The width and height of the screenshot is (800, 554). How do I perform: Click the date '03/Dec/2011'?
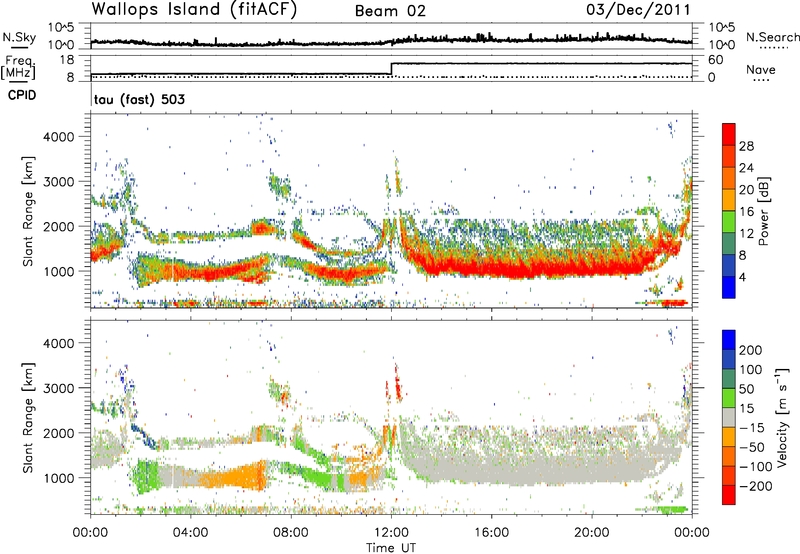(x=638, y=10)
